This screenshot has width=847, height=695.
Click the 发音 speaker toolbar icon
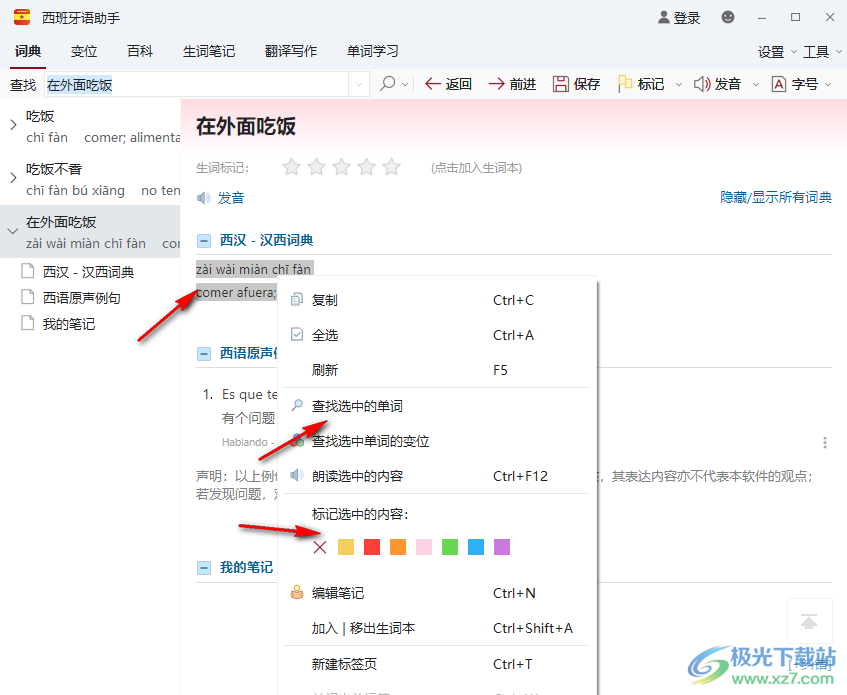[x=702, y=84]
